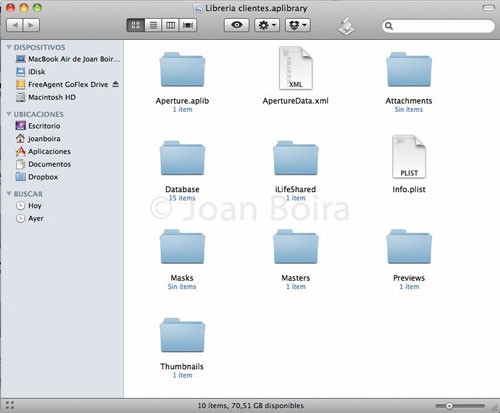Viewport: 500px width, 413px height.
Task: Click the green zoom window button
Action: coord(37,8)
